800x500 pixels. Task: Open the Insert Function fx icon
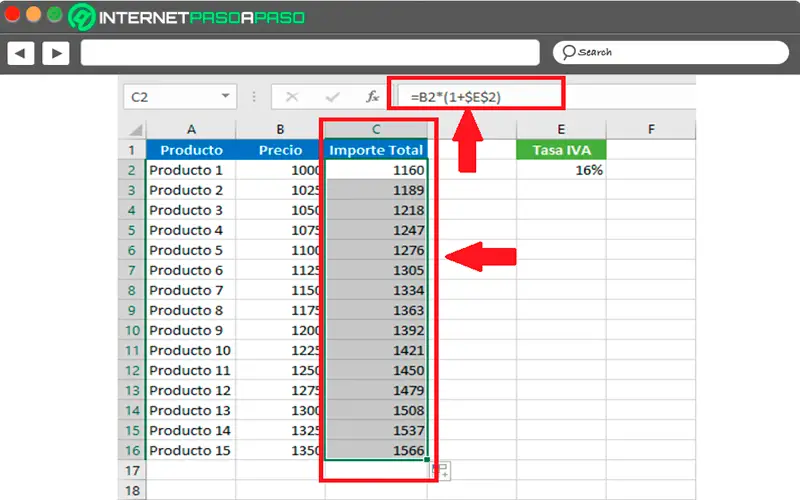point(372,96)
